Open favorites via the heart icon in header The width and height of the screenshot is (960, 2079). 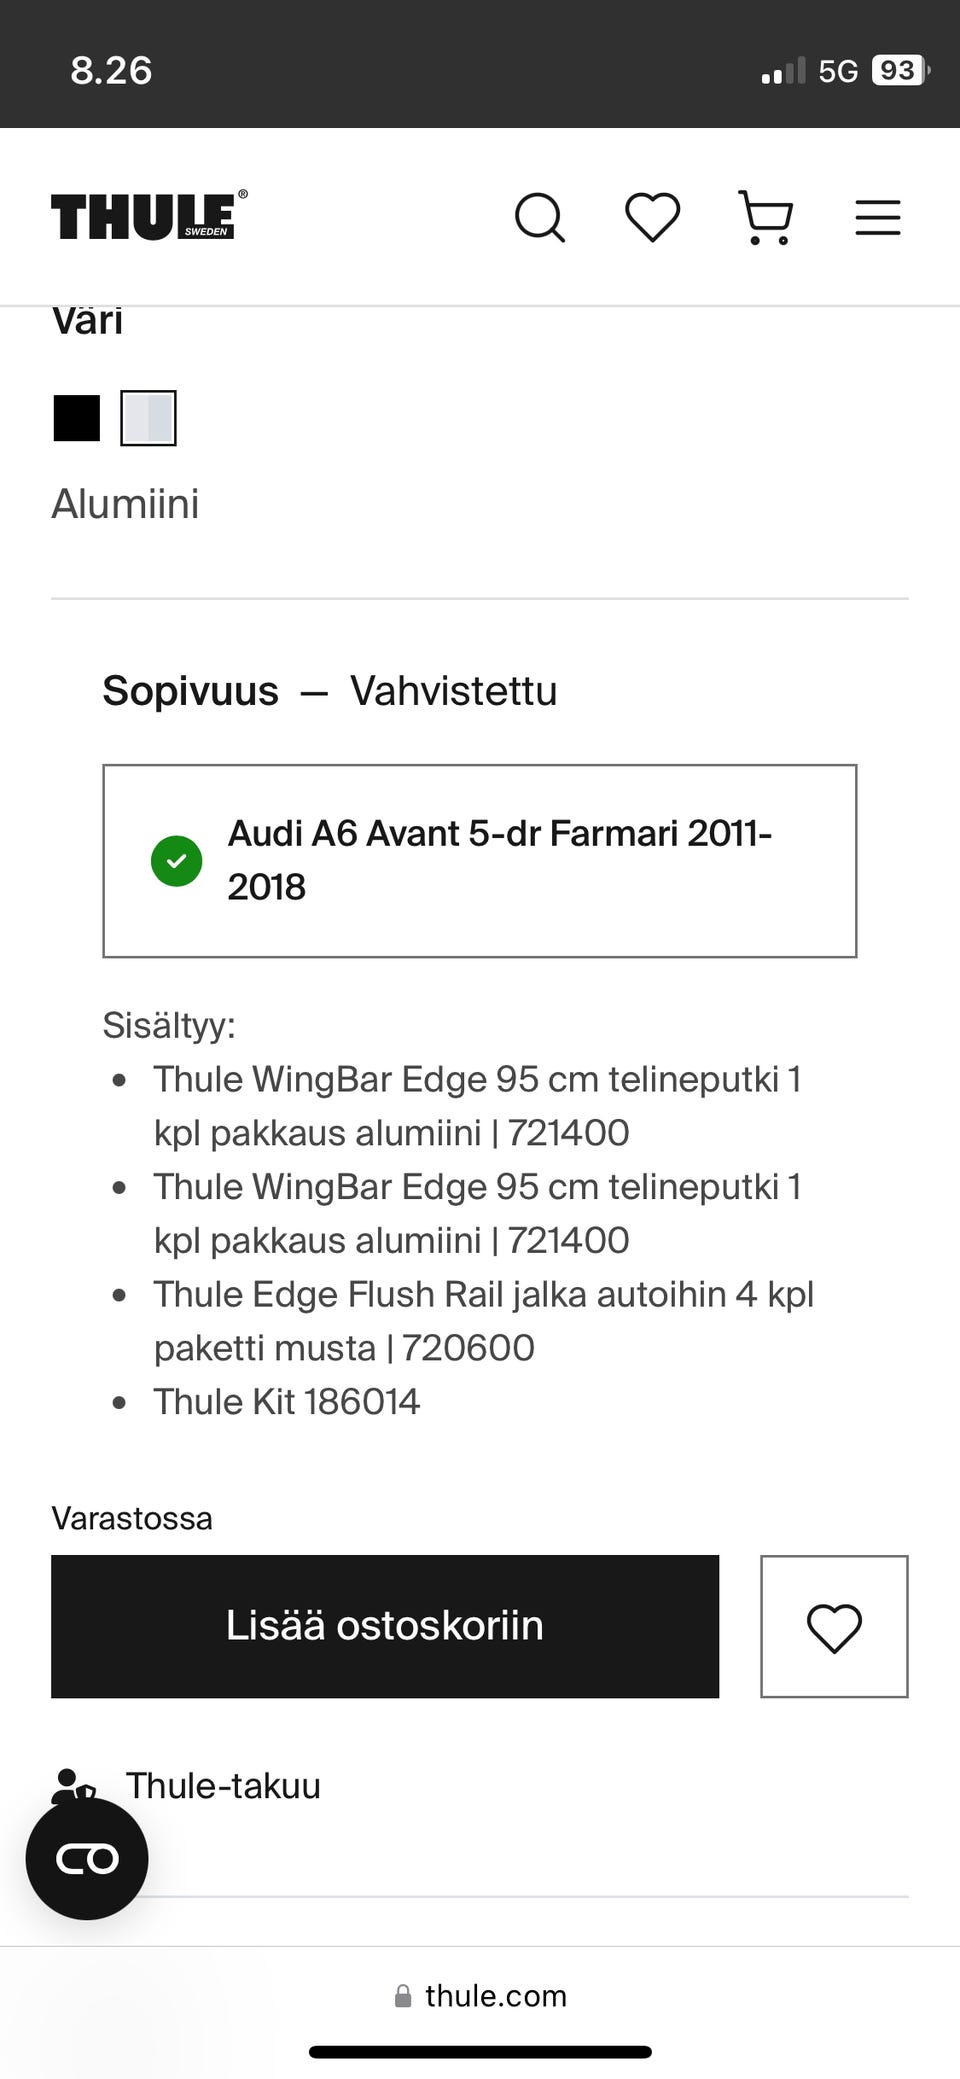pos(652,217)
